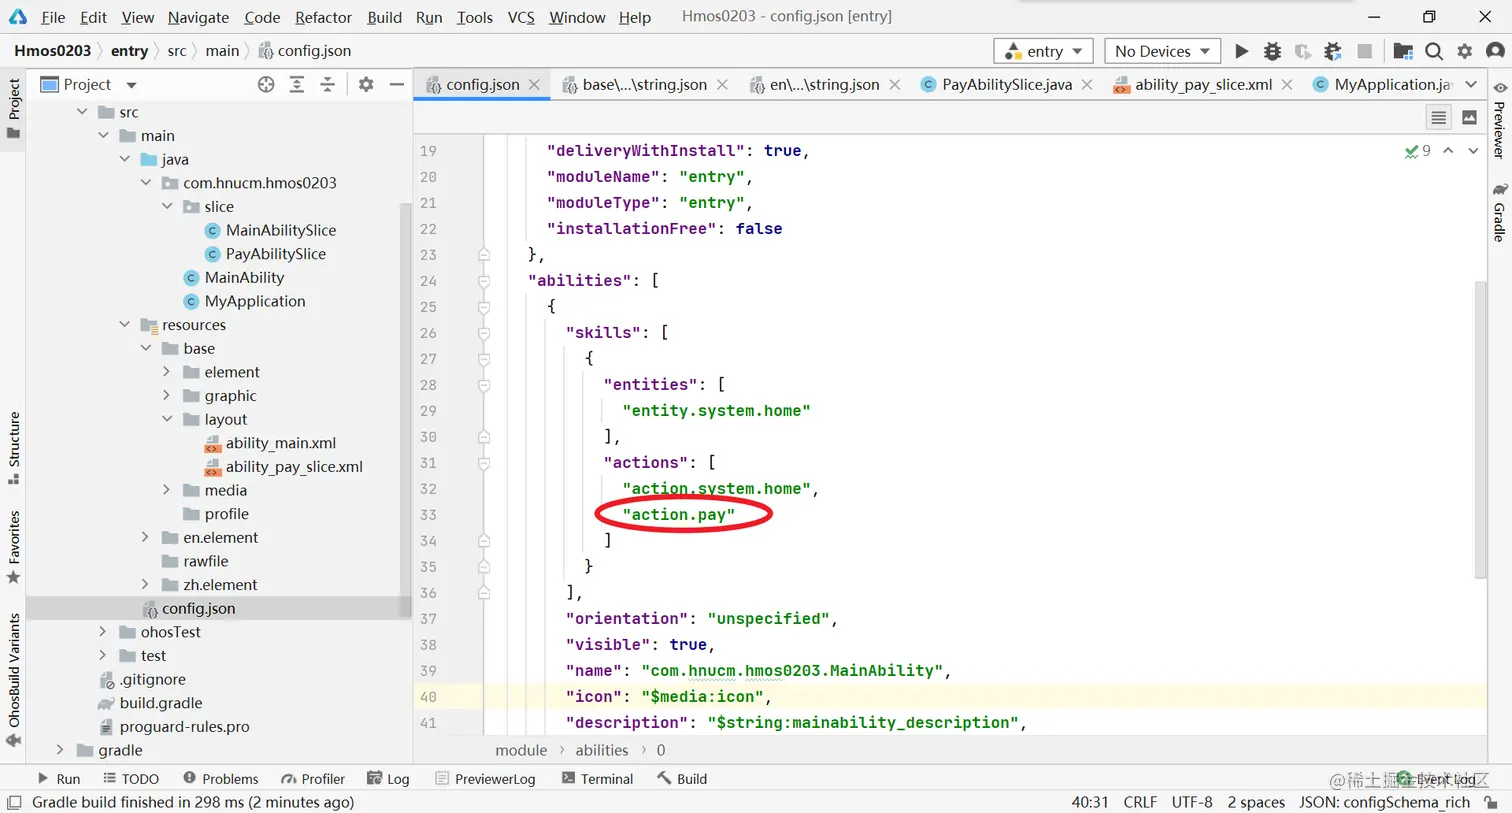Collapse the fold marker on line 24

pos(484,281)
